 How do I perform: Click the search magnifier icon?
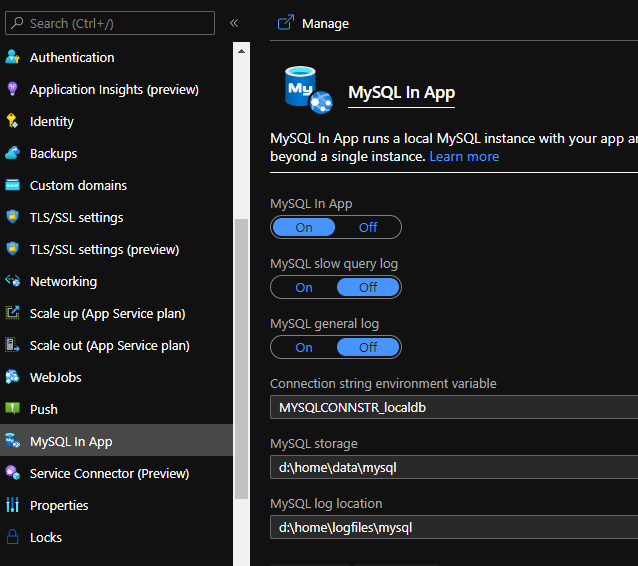tap(17, 23)
